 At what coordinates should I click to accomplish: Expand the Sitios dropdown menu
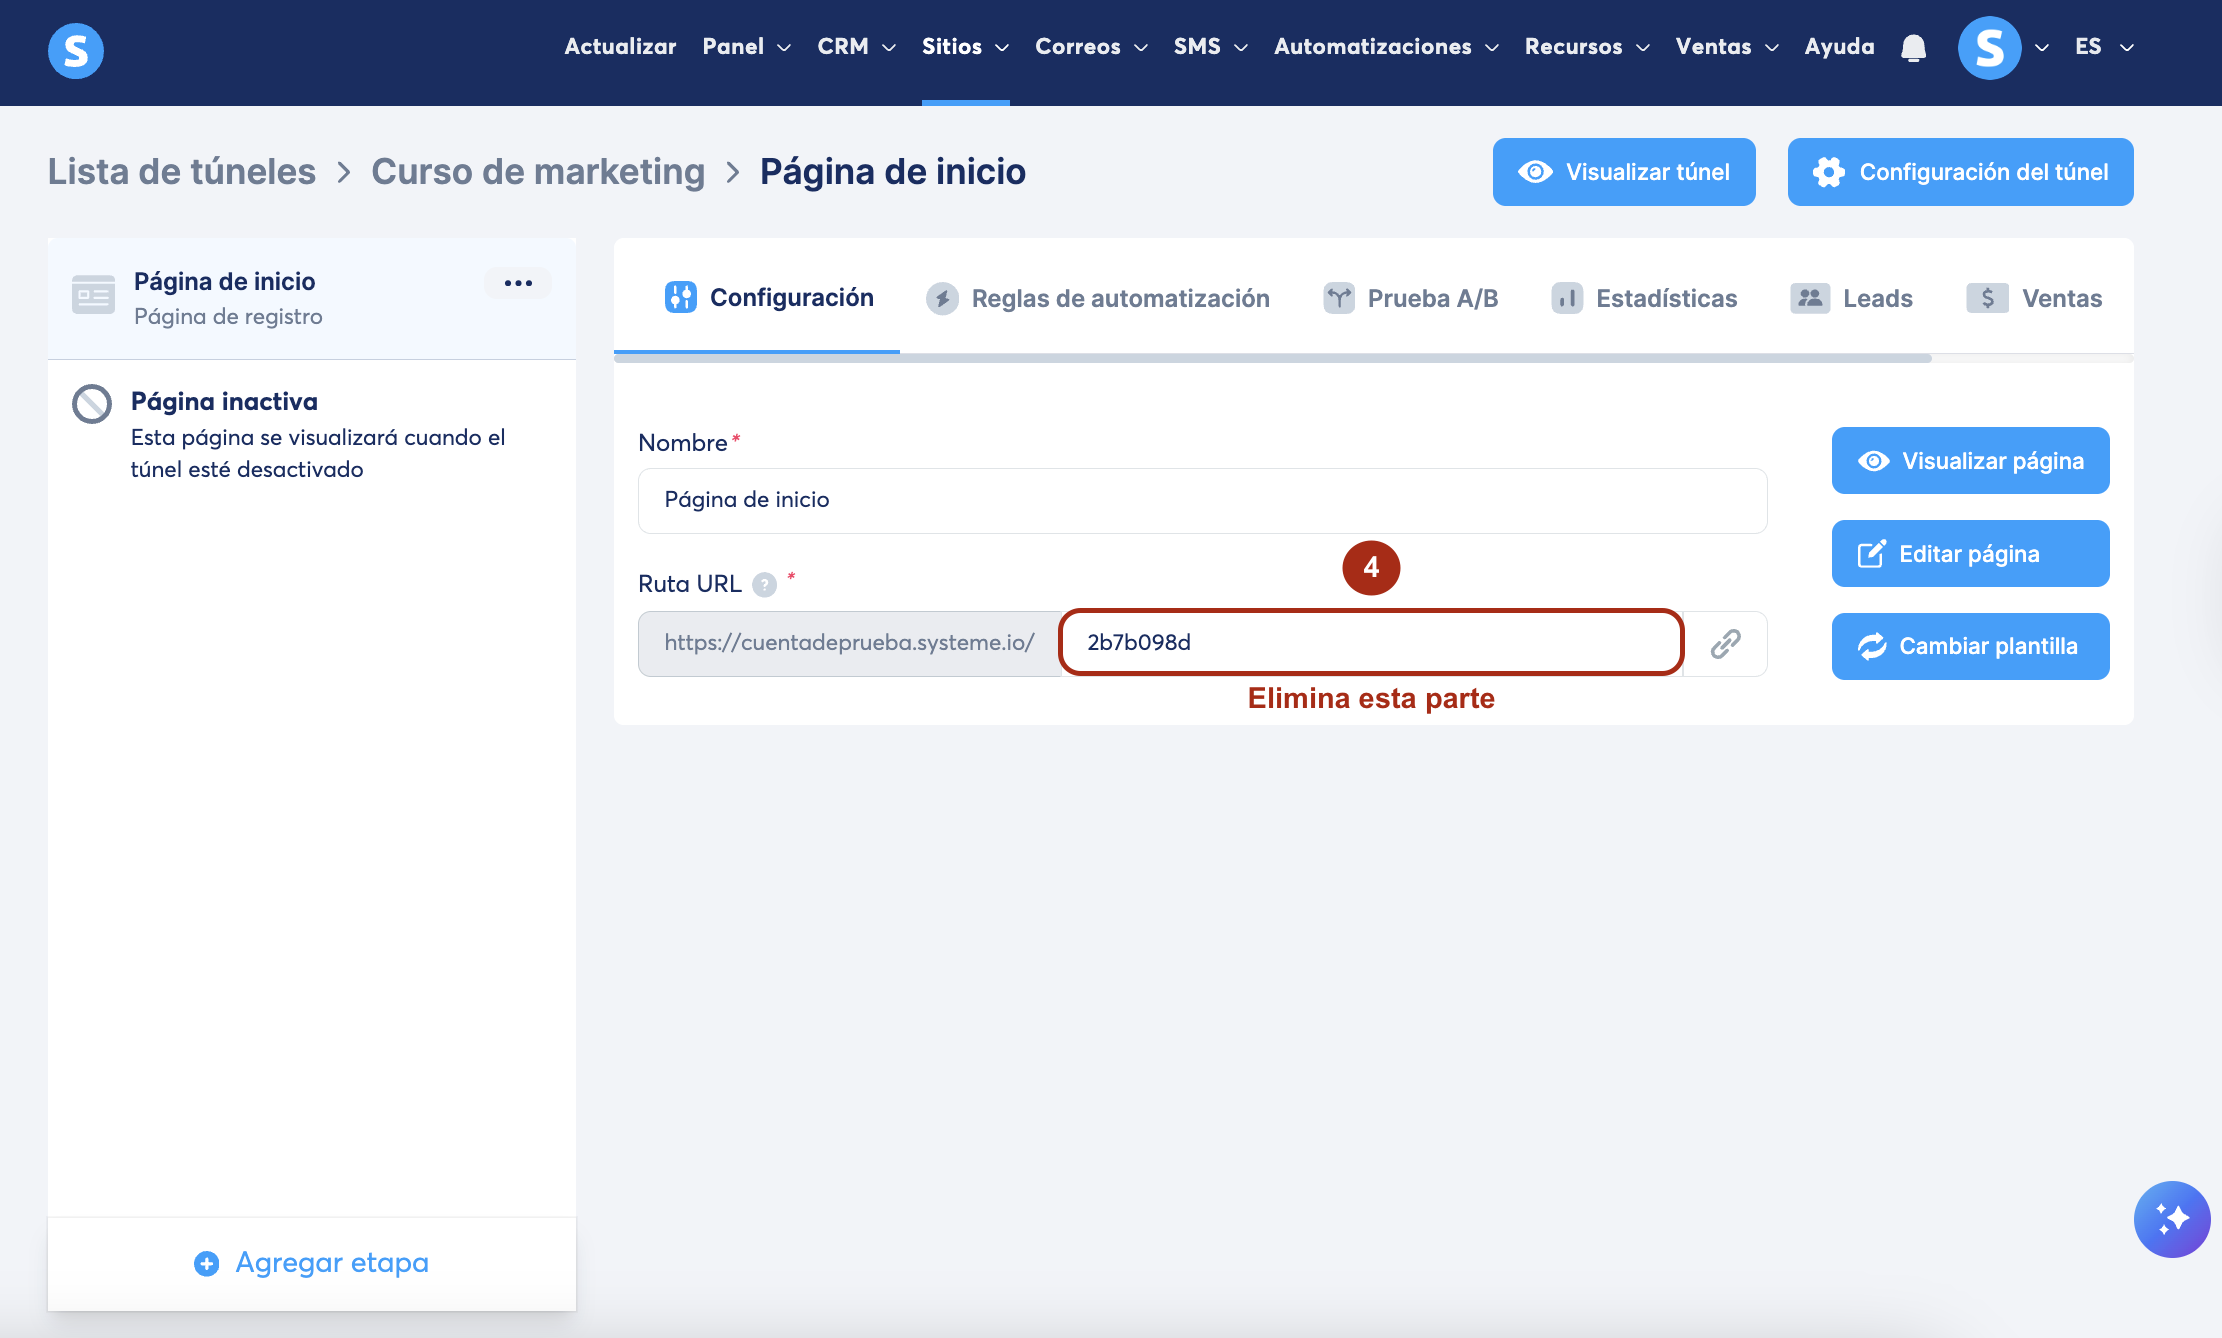click(965, 47)
